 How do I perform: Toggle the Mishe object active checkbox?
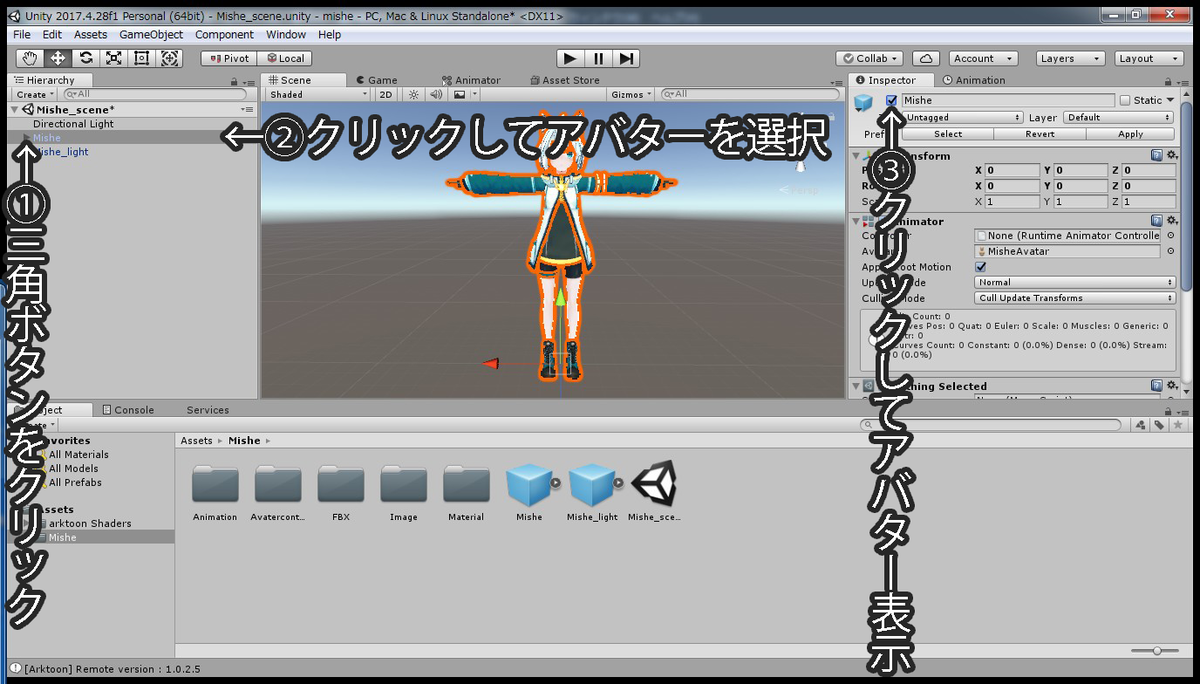pos(891,100)
